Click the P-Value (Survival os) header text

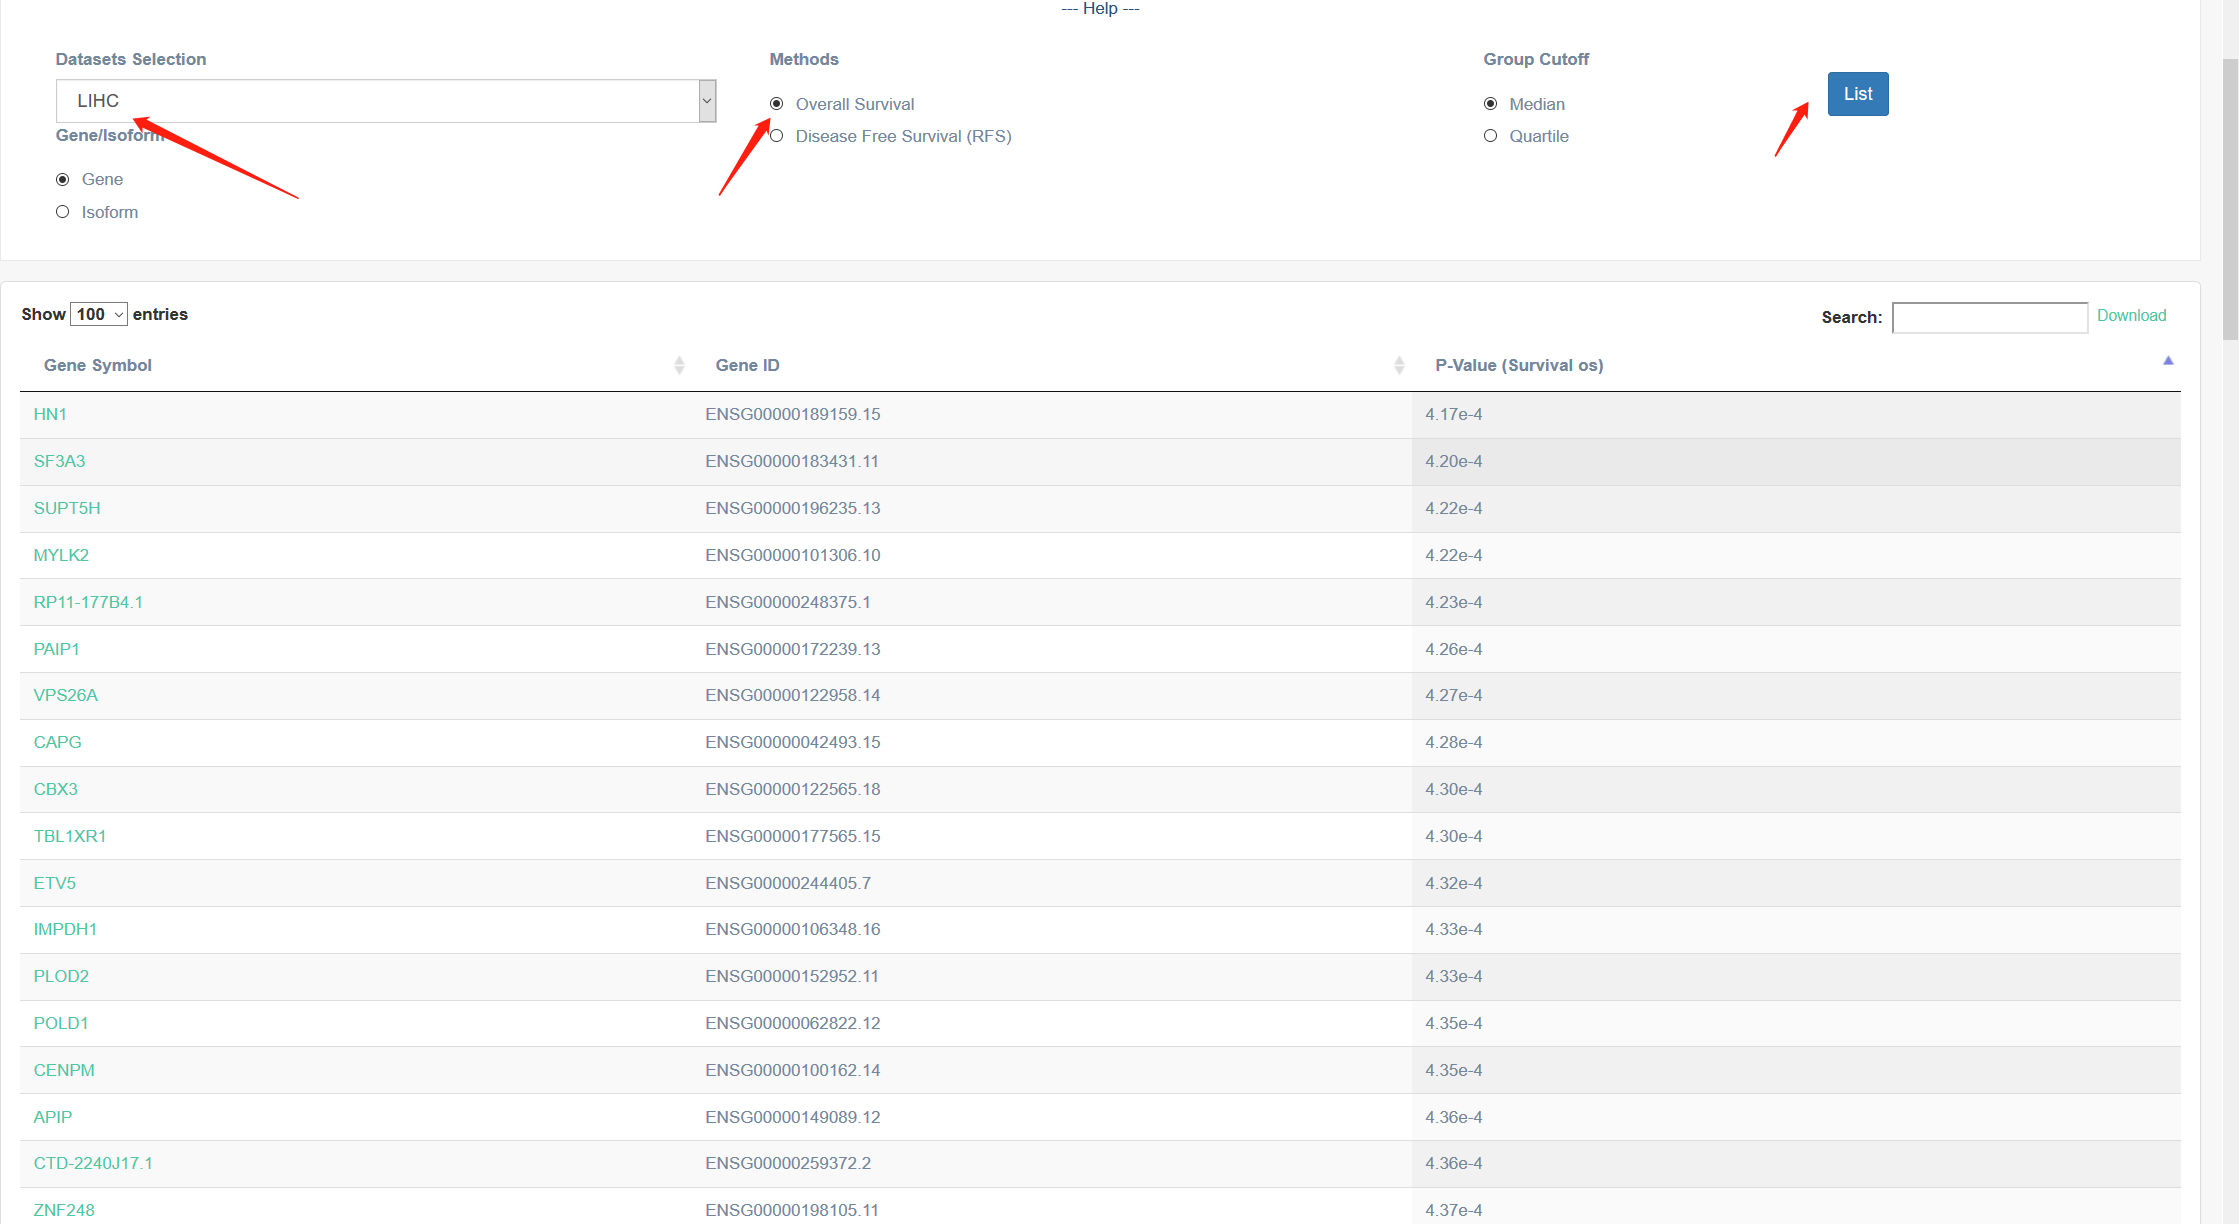point(1519,365)
